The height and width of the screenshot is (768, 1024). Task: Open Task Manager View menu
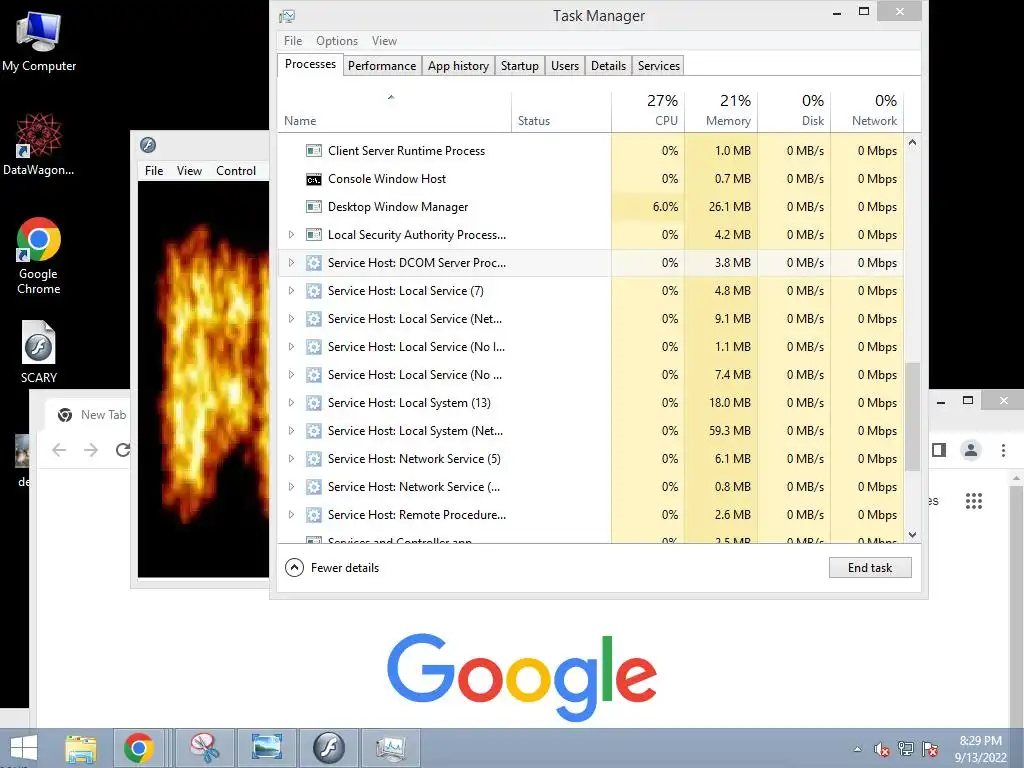click(x=385, y=40)
